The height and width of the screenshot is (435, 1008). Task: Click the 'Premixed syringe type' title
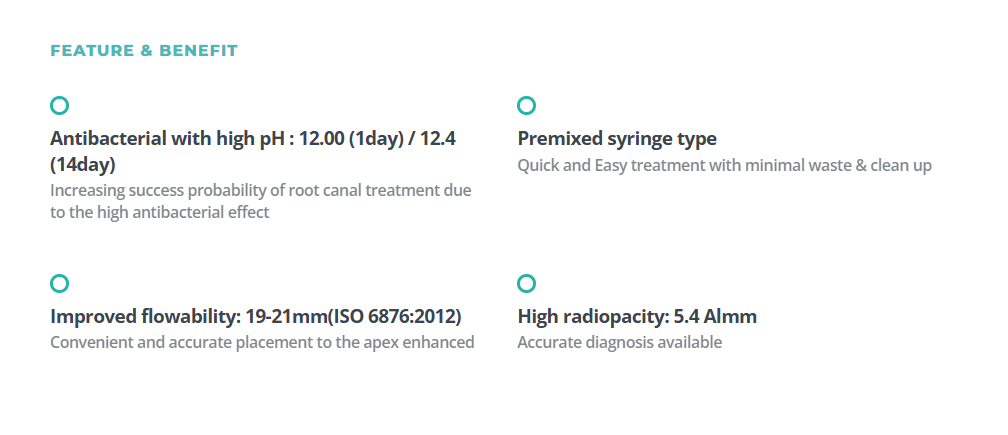617,139
